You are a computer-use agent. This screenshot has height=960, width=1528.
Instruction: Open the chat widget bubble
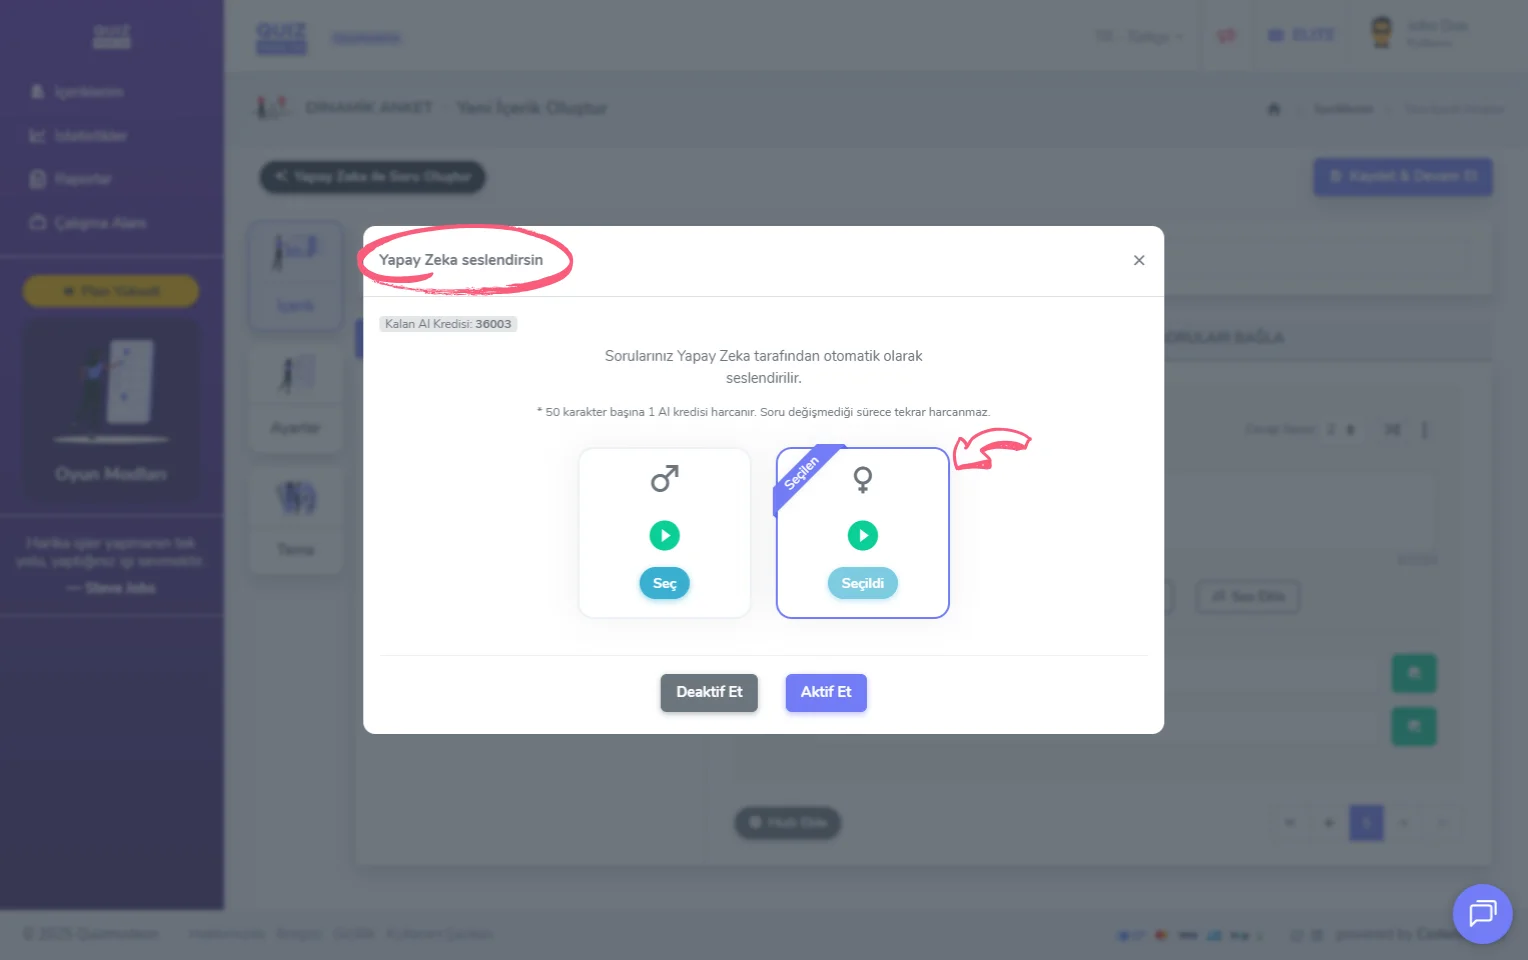tap(1482, 914)
